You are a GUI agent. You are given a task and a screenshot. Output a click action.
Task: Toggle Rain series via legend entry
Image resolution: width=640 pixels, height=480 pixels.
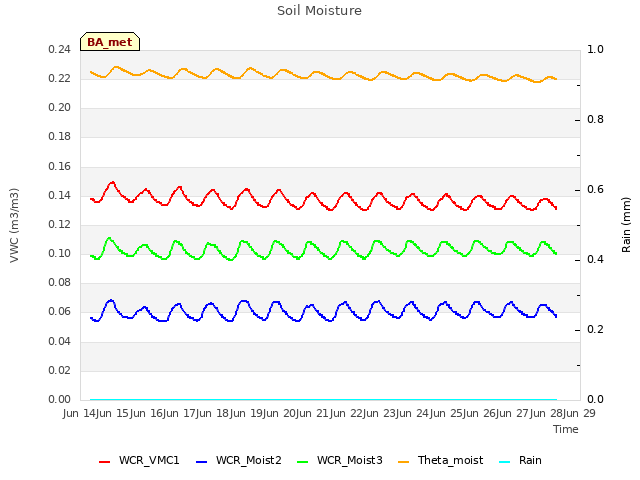coord(520,460)
